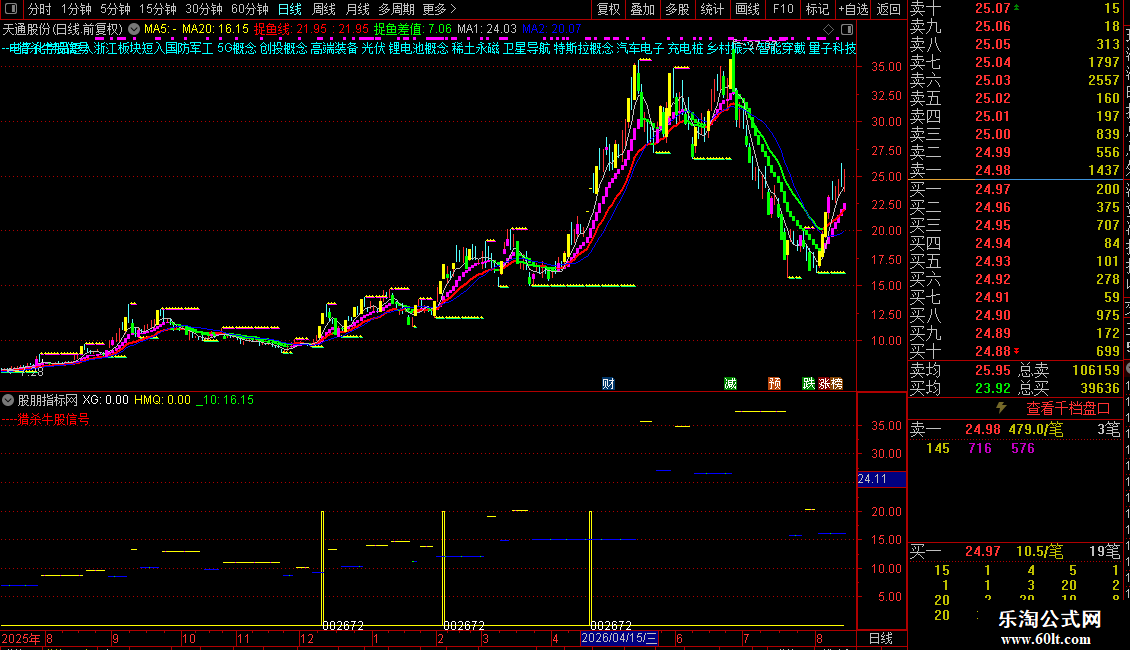This screenshot has width=1130, height=650.
Task: Select the 30分钟 period
Action: [x=203, y=9]
